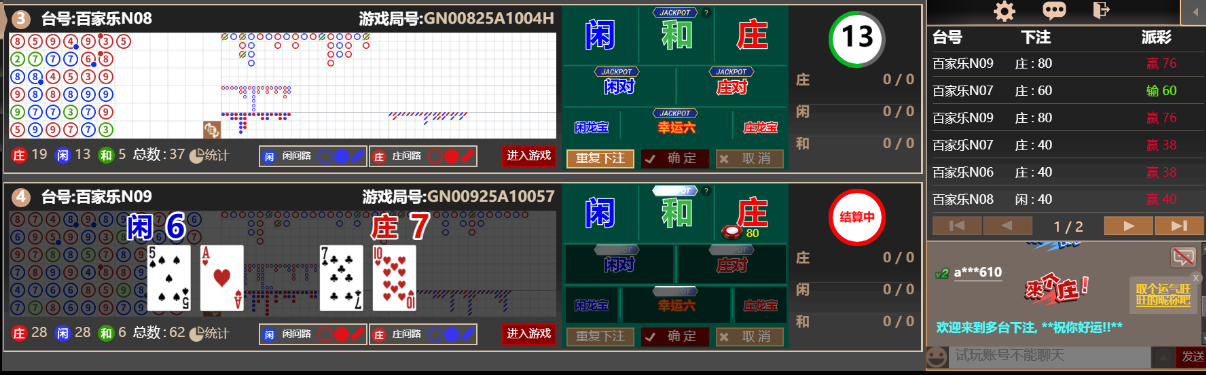This screenshot has height=375, width=1206.
Task: Toggle 闲问路 prediction for table N09
Action: (313, 334)
